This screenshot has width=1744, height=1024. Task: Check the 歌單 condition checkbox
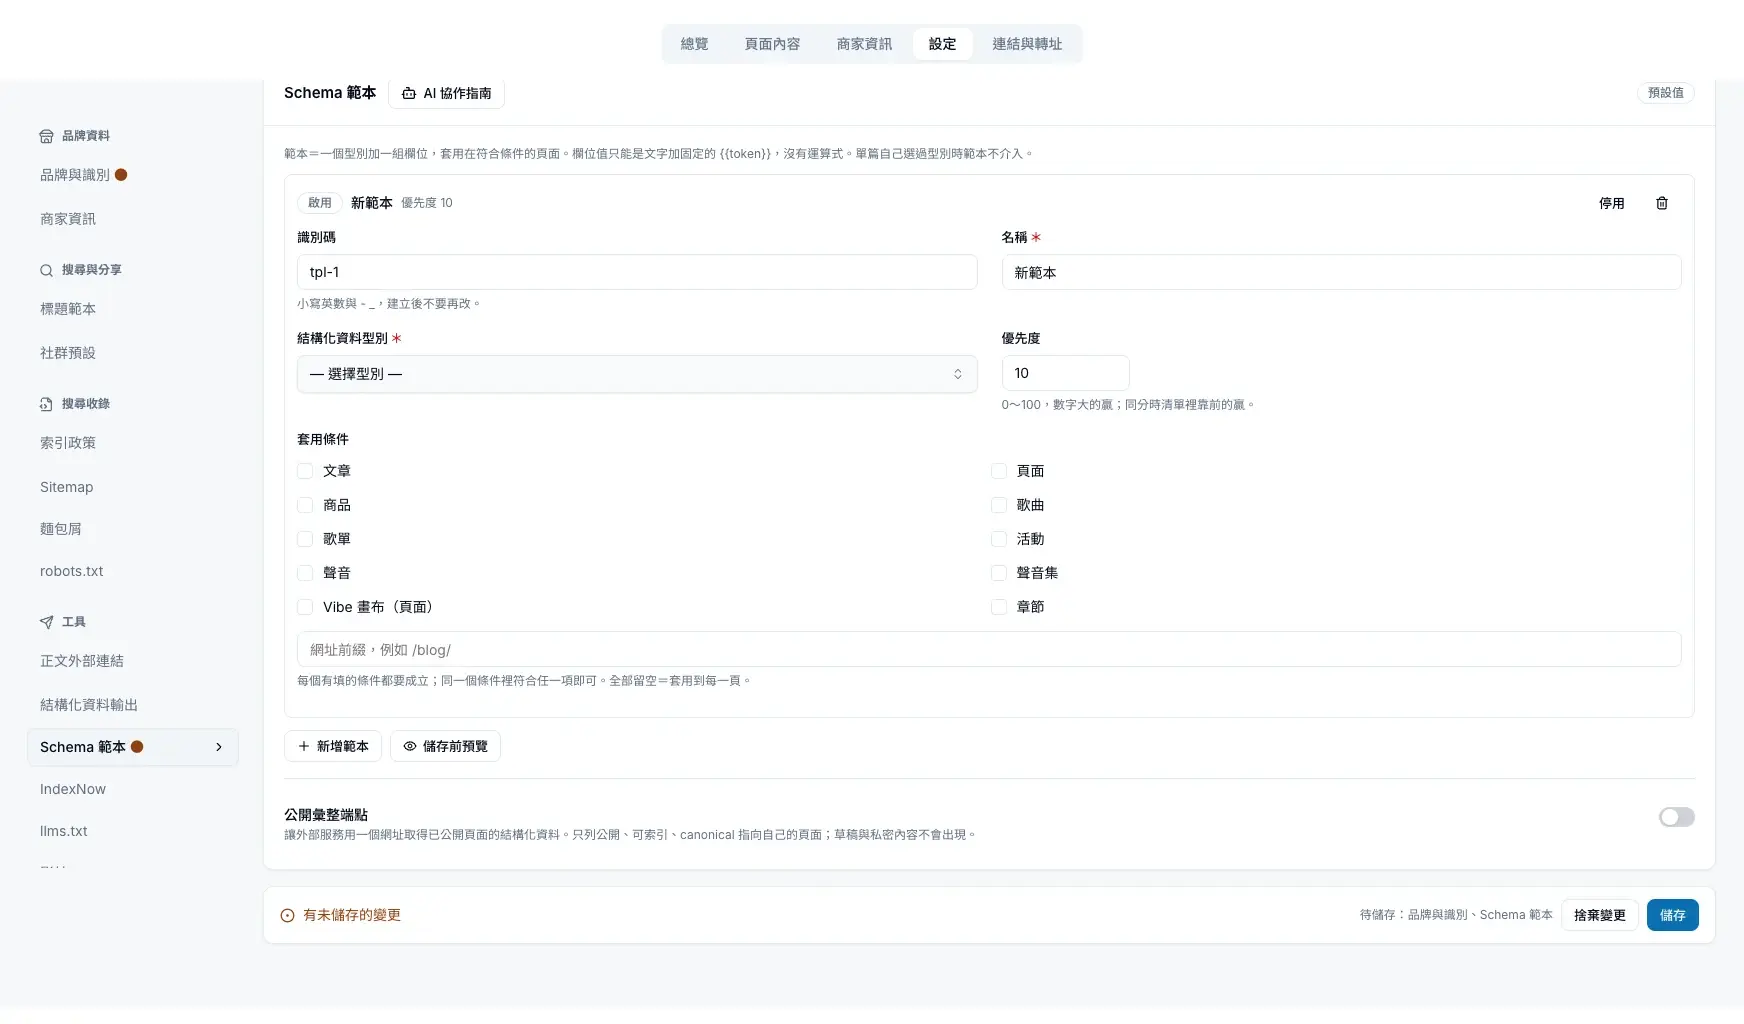tap(305, 539)
